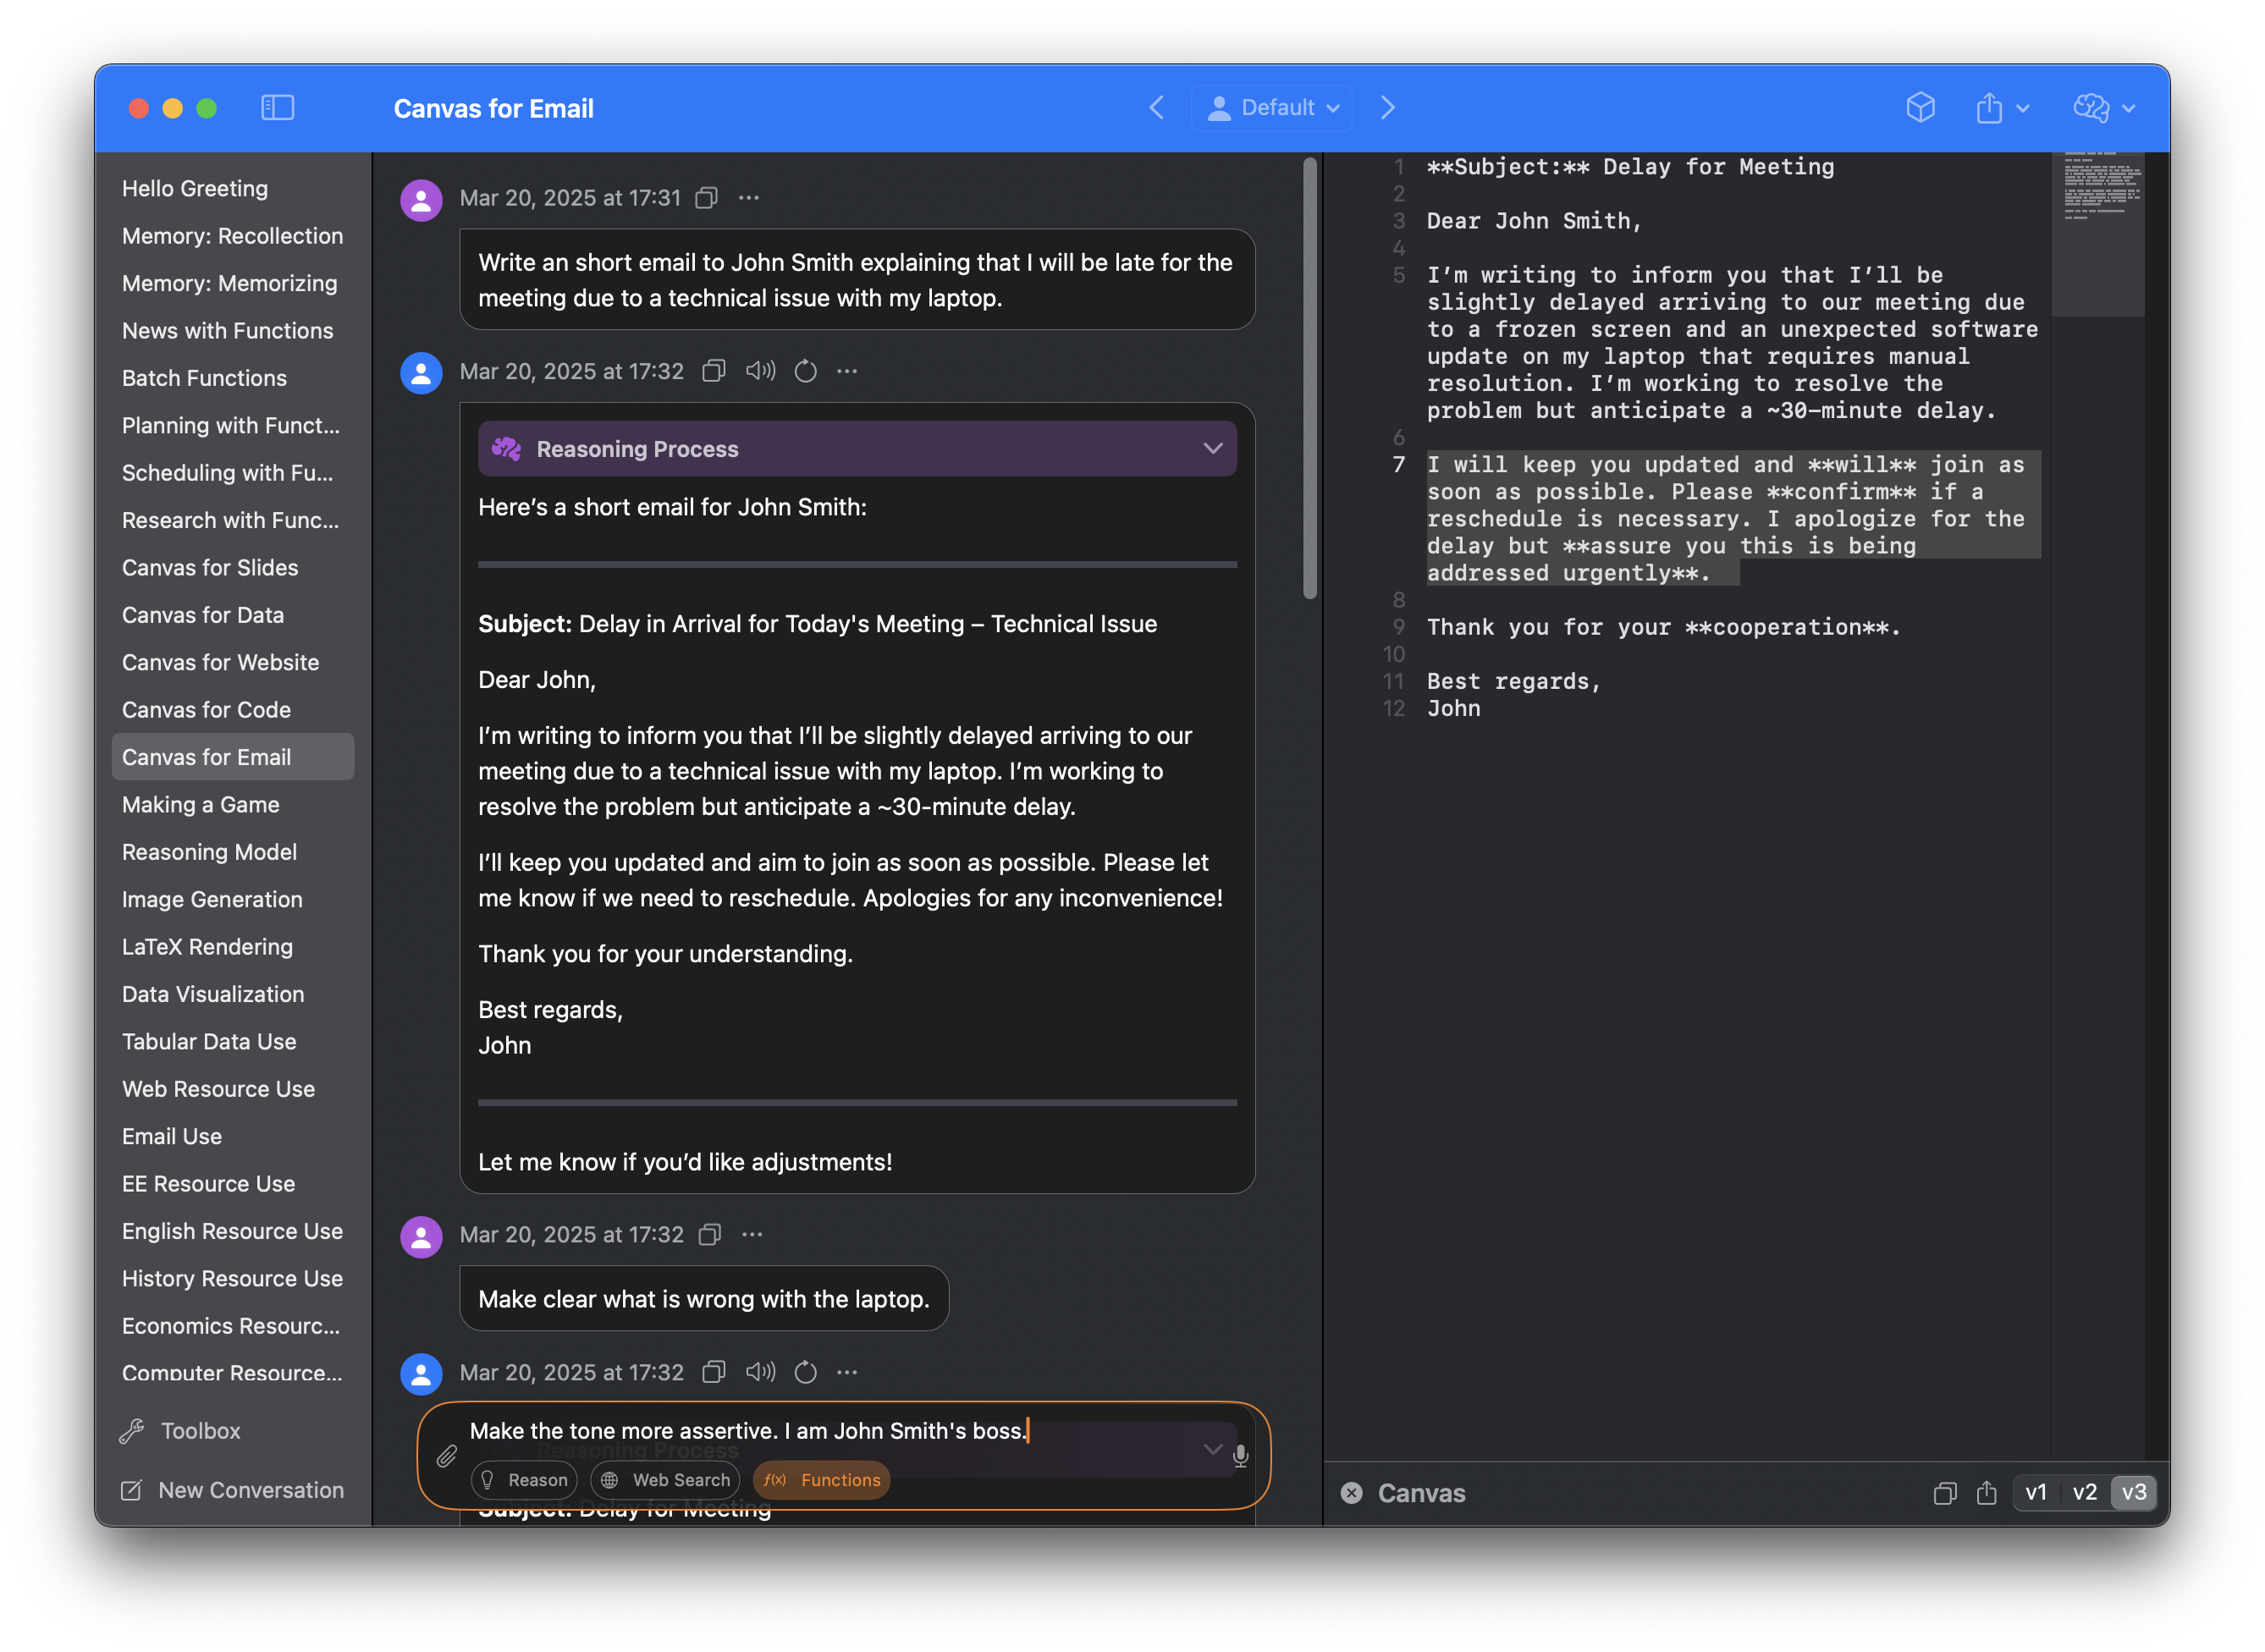The height and width of the screenshot is (1652, 2265).
Task: Click the cube model icon in title bar
Action: pos(1920,108)
